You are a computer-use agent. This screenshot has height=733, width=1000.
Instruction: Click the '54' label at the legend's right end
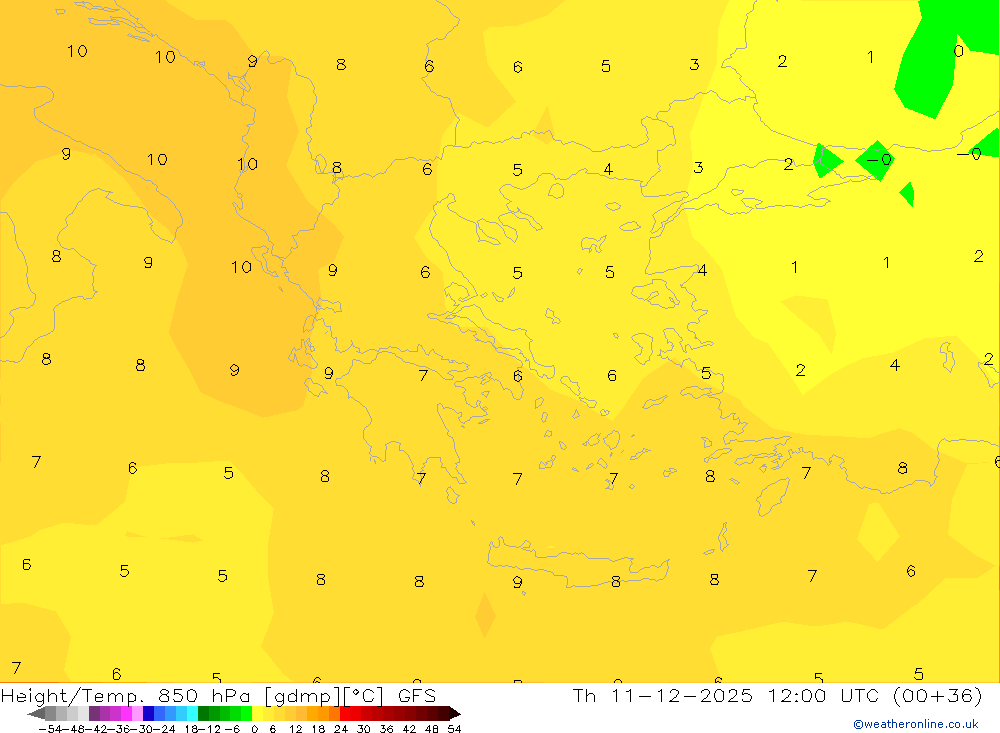pyautogui.click(x=455, y=729)
